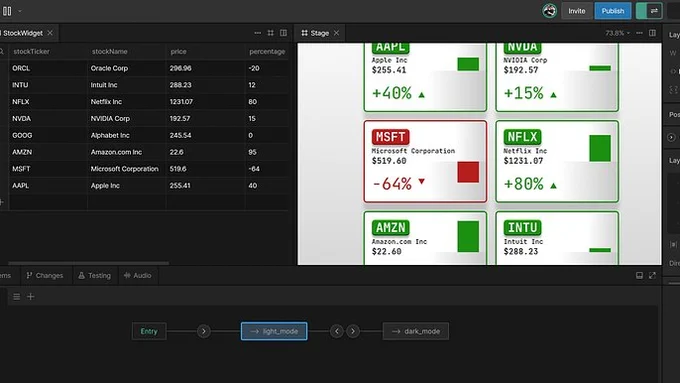
Task: Click the +15% text on the NVDA card
Action: [x=523, y=93]
